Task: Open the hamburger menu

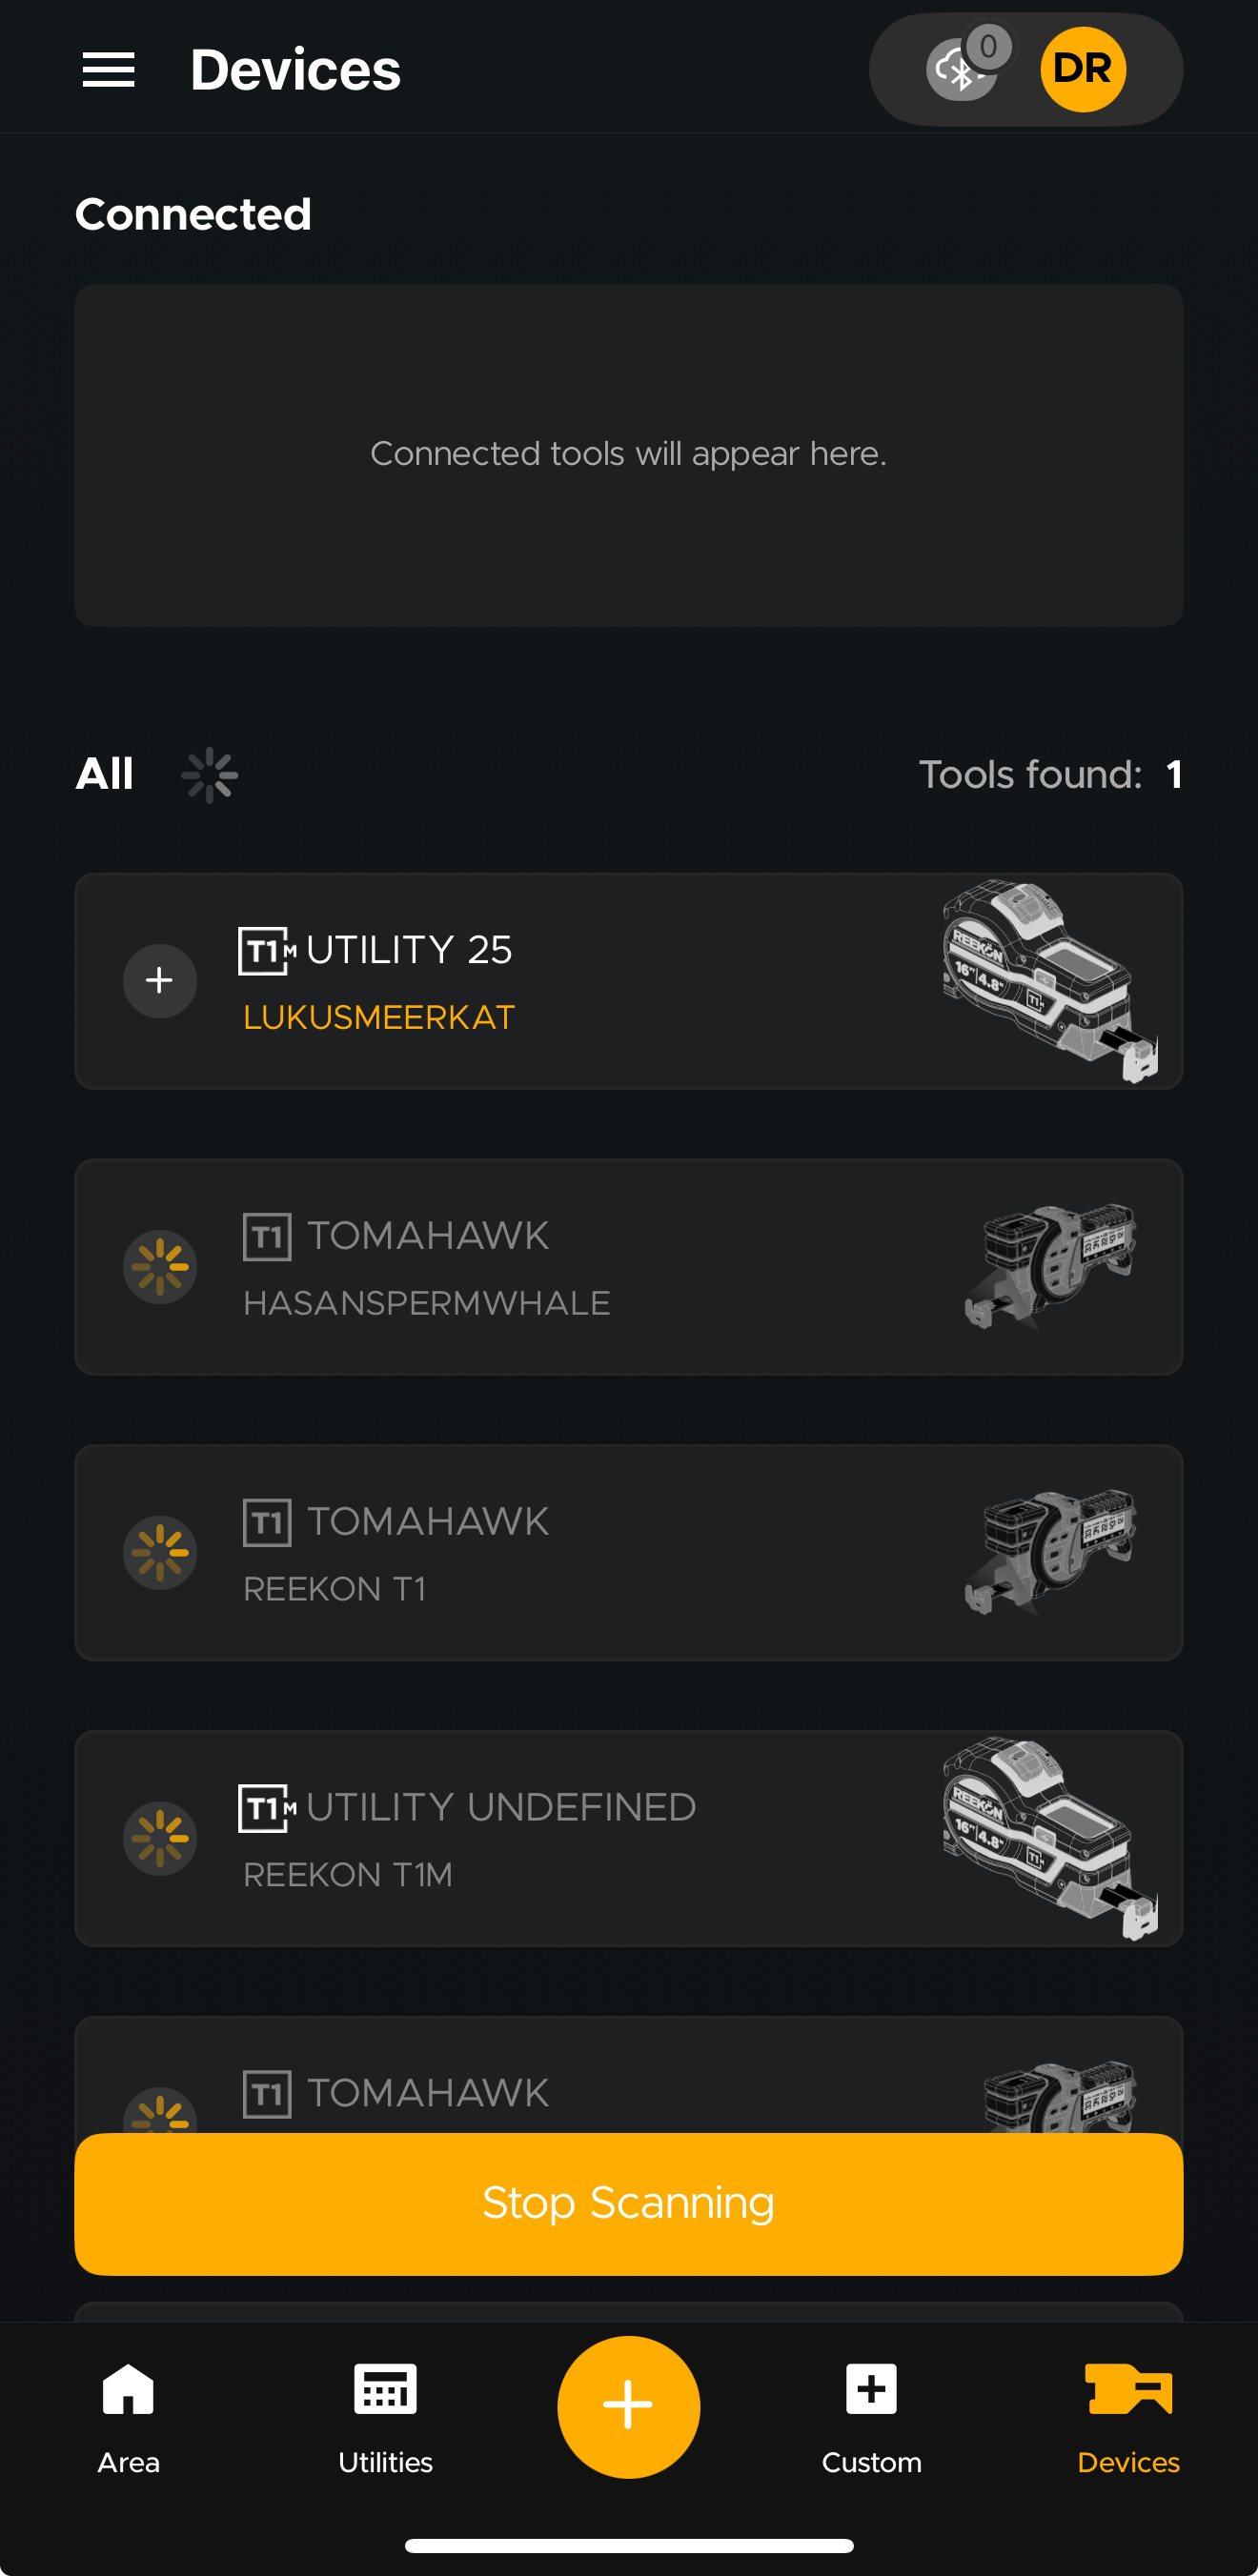Action: point(108,70)
